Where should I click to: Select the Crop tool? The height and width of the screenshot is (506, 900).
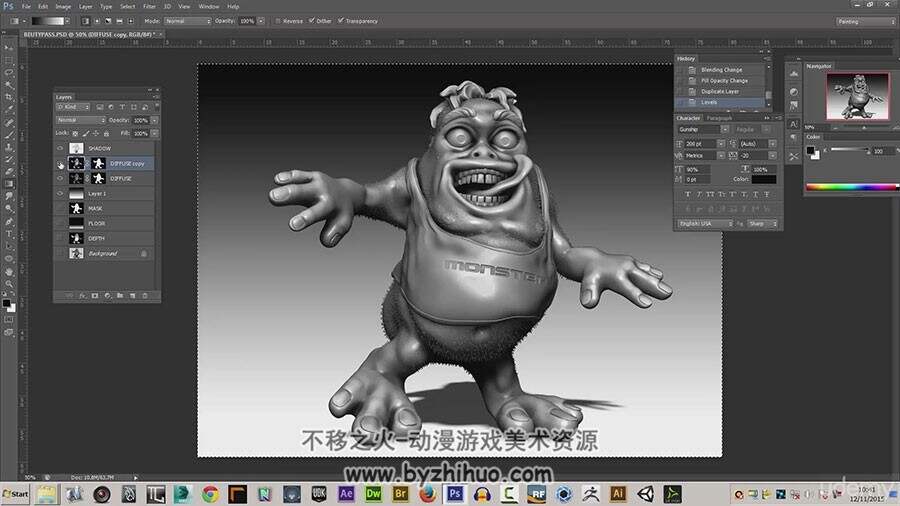pyautogui.click(x=9, y=98)
